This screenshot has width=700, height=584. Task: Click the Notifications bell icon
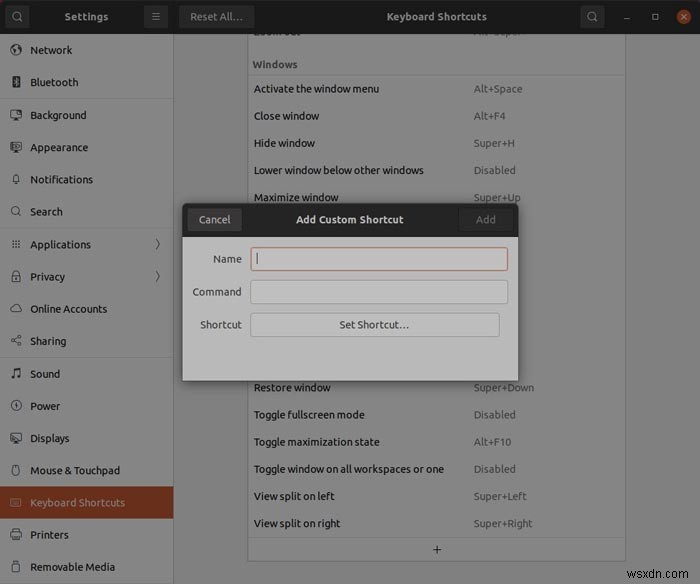click(x=16, y=180)
